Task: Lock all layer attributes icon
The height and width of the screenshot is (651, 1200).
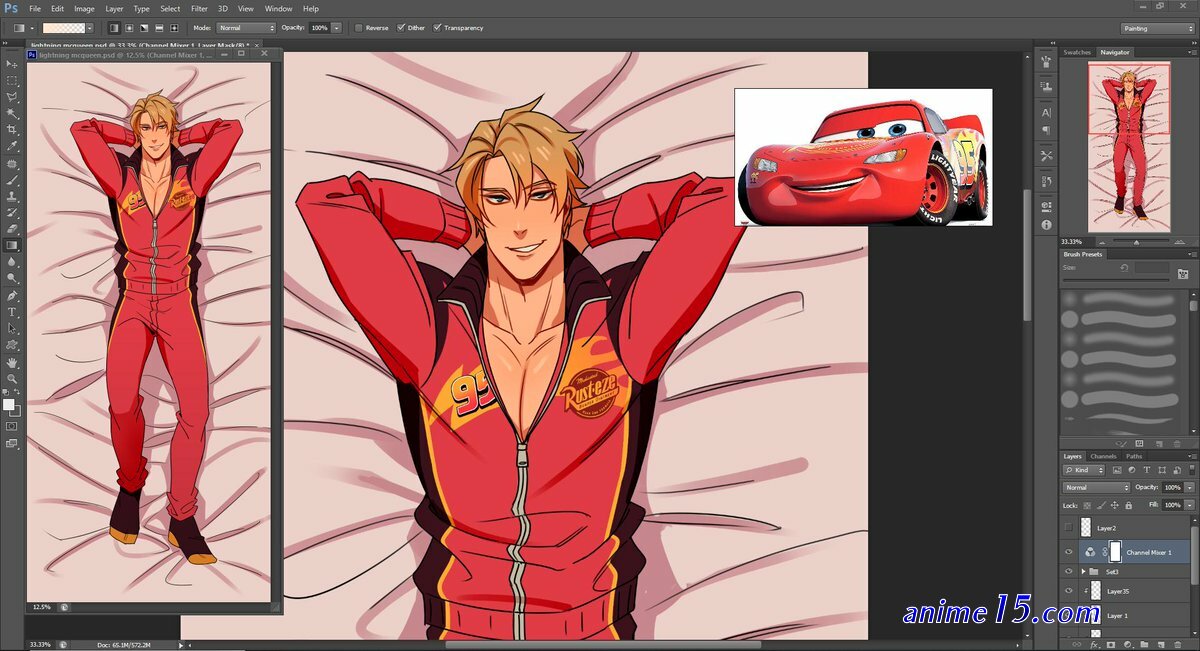Action: (x=1128, y=505)
